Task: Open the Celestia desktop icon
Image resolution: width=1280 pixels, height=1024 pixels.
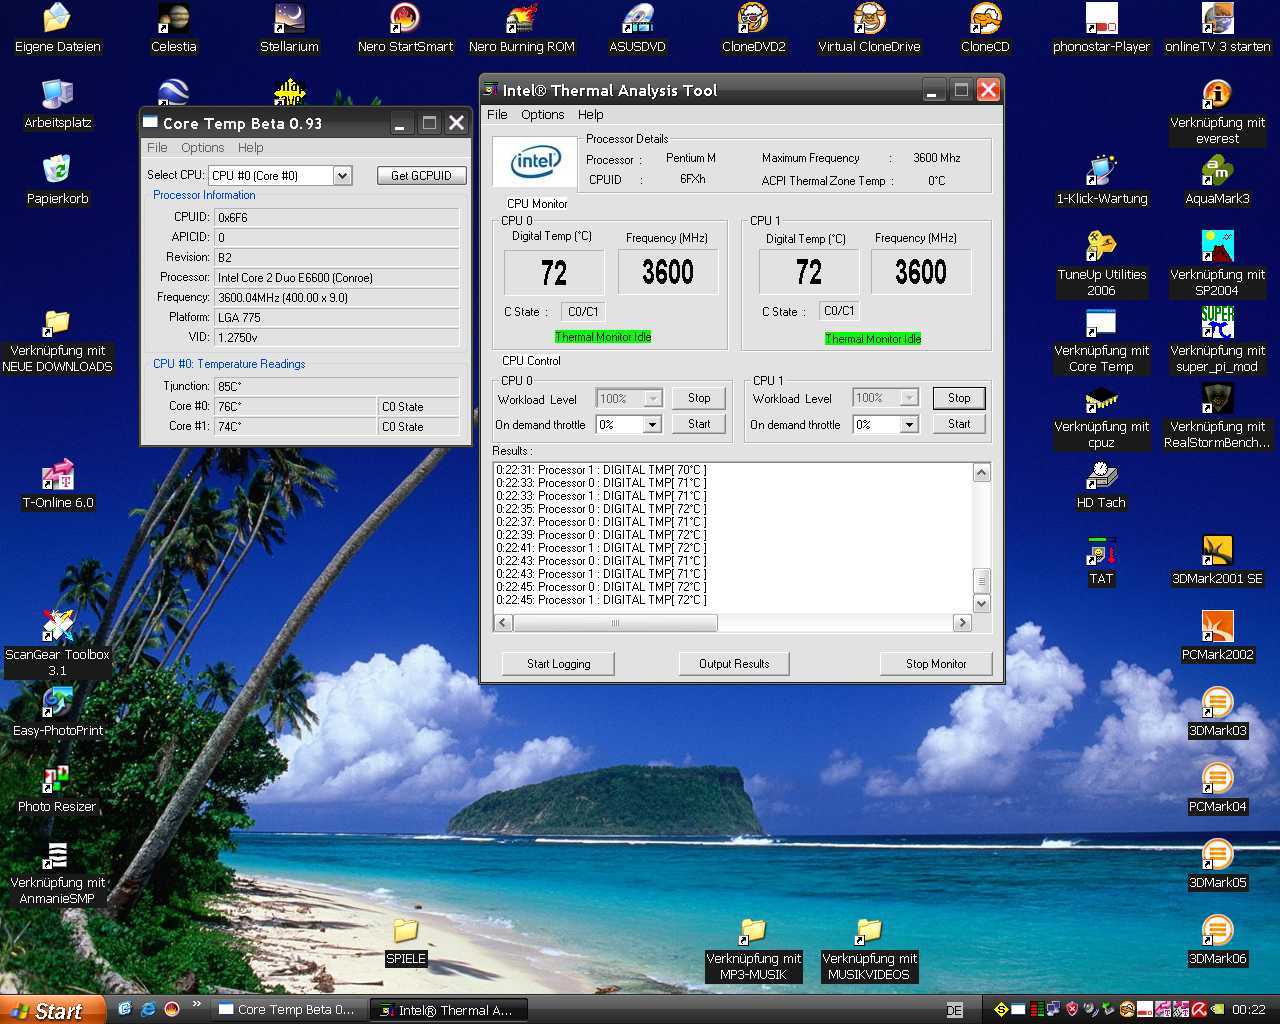Action: (174, 28)
